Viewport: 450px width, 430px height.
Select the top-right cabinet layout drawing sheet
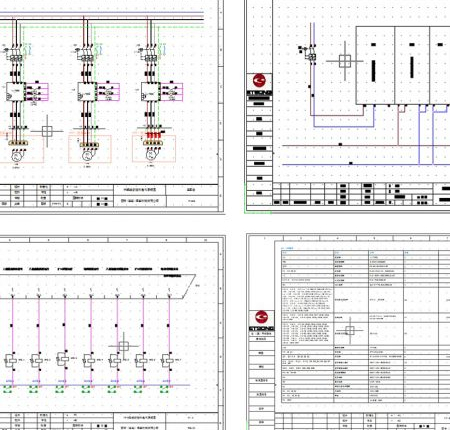[347, 107]
